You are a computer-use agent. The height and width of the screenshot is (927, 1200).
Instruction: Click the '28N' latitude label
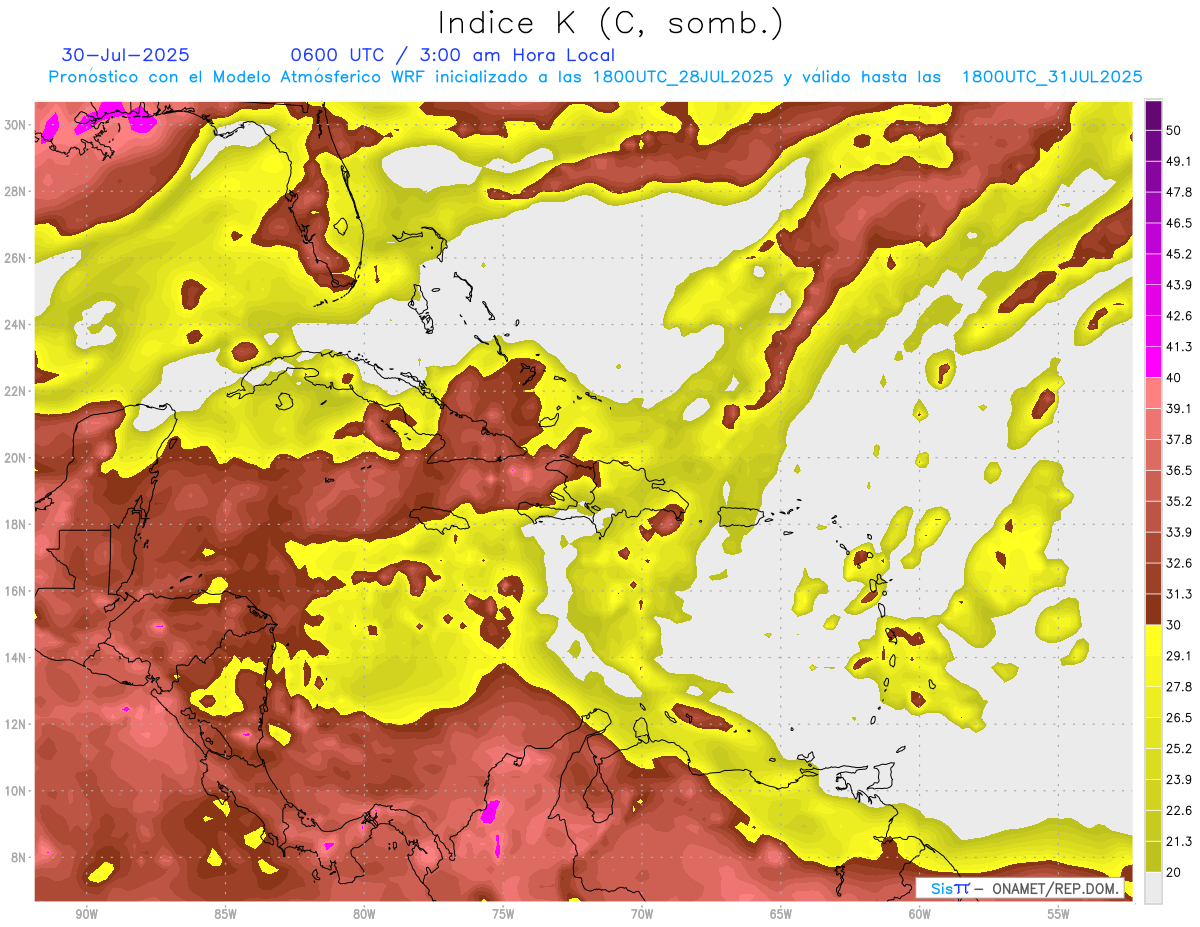coord(17,191)
